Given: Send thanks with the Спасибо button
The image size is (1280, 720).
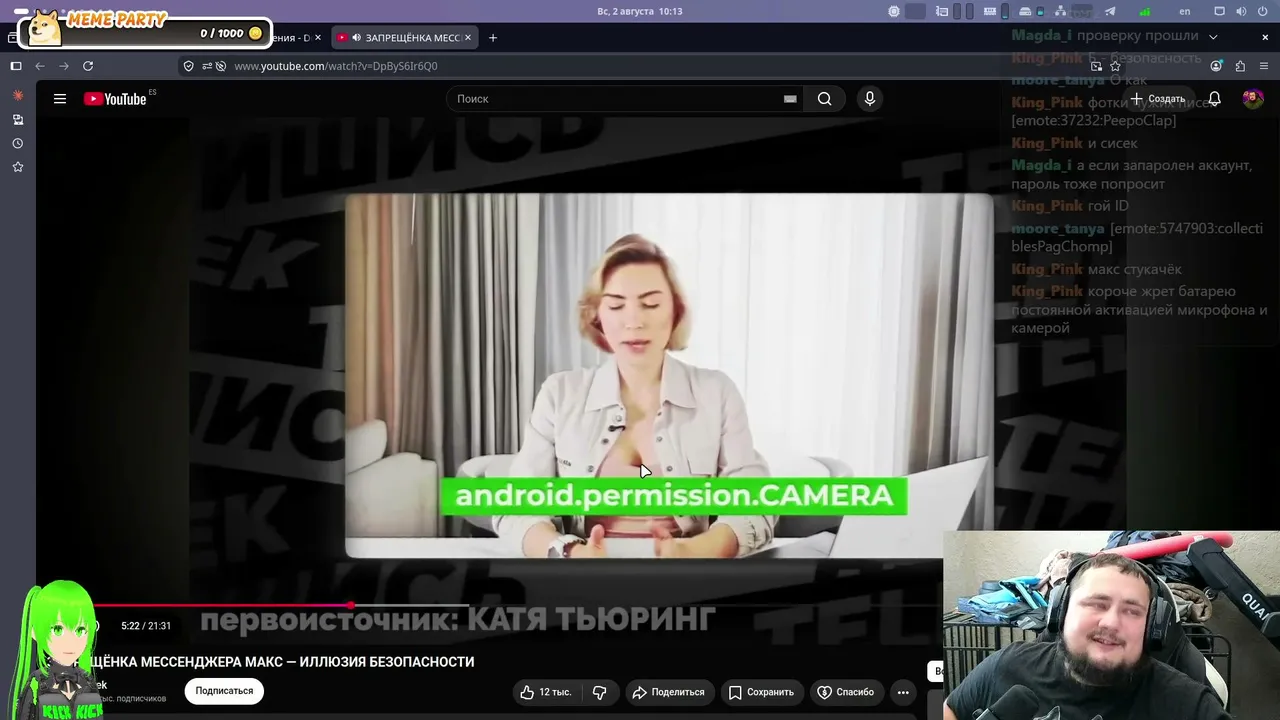Looking at the screenshot, I should tap(846, 692).
